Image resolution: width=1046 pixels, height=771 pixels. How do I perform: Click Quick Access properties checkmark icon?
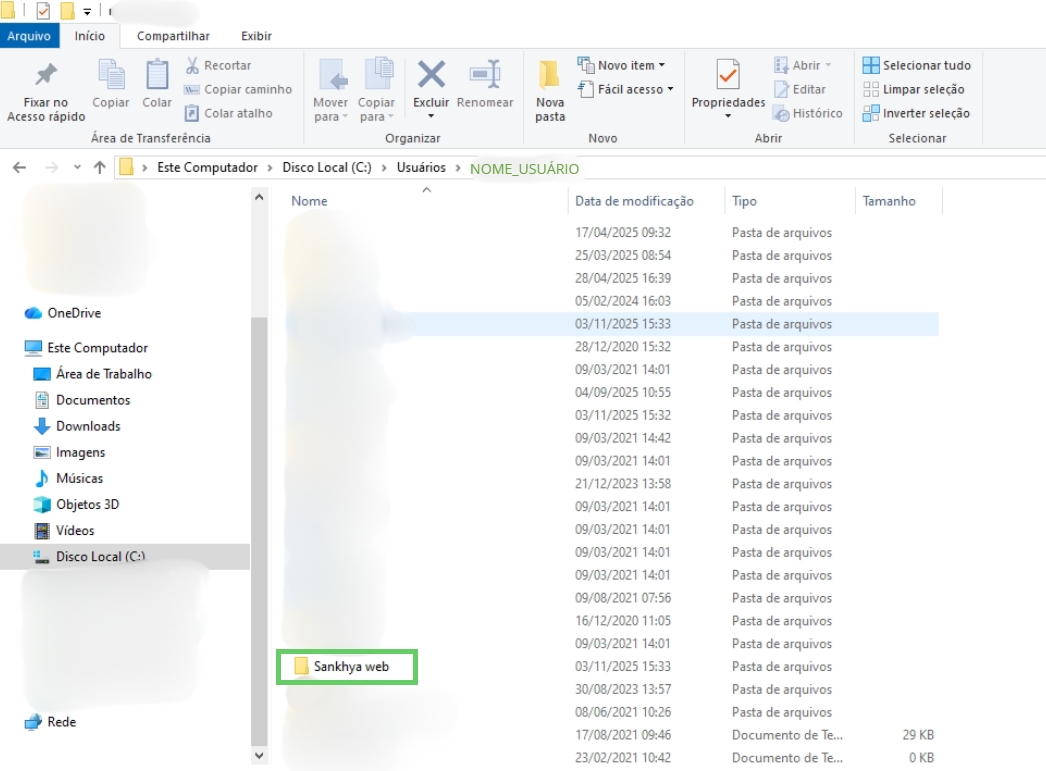click(x=43, y=11)
